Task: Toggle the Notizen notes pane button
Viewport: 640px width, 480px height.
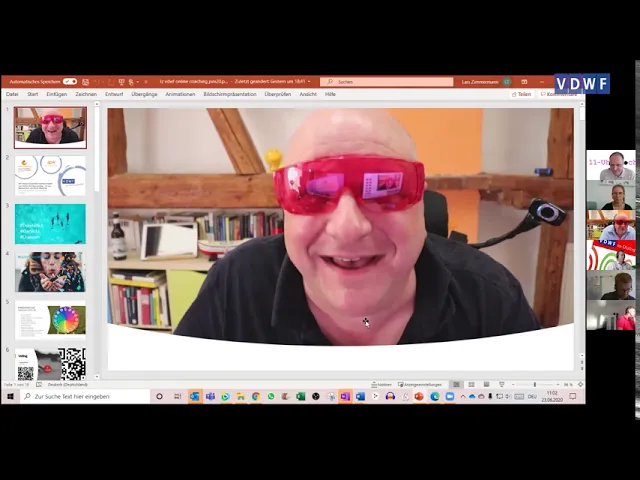Action: tap(381, 384)
